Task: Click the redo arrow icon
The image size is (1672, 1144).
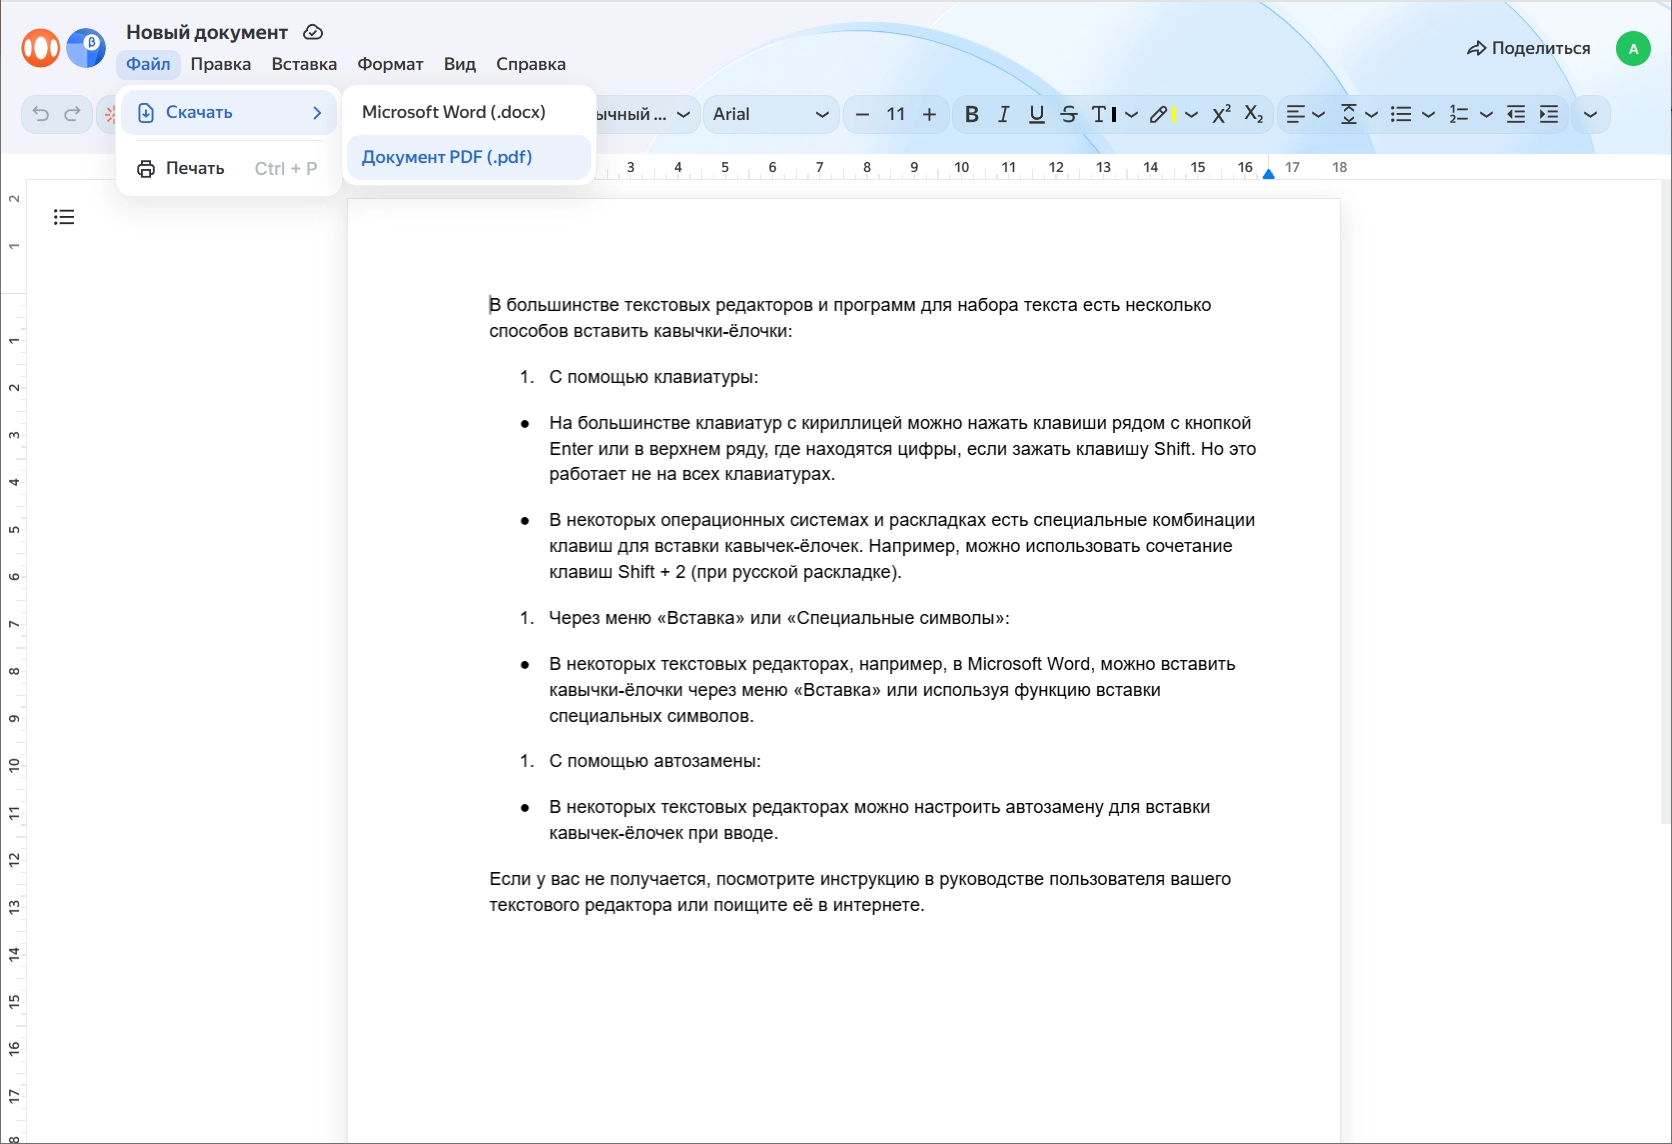Action: coord(73,114)
